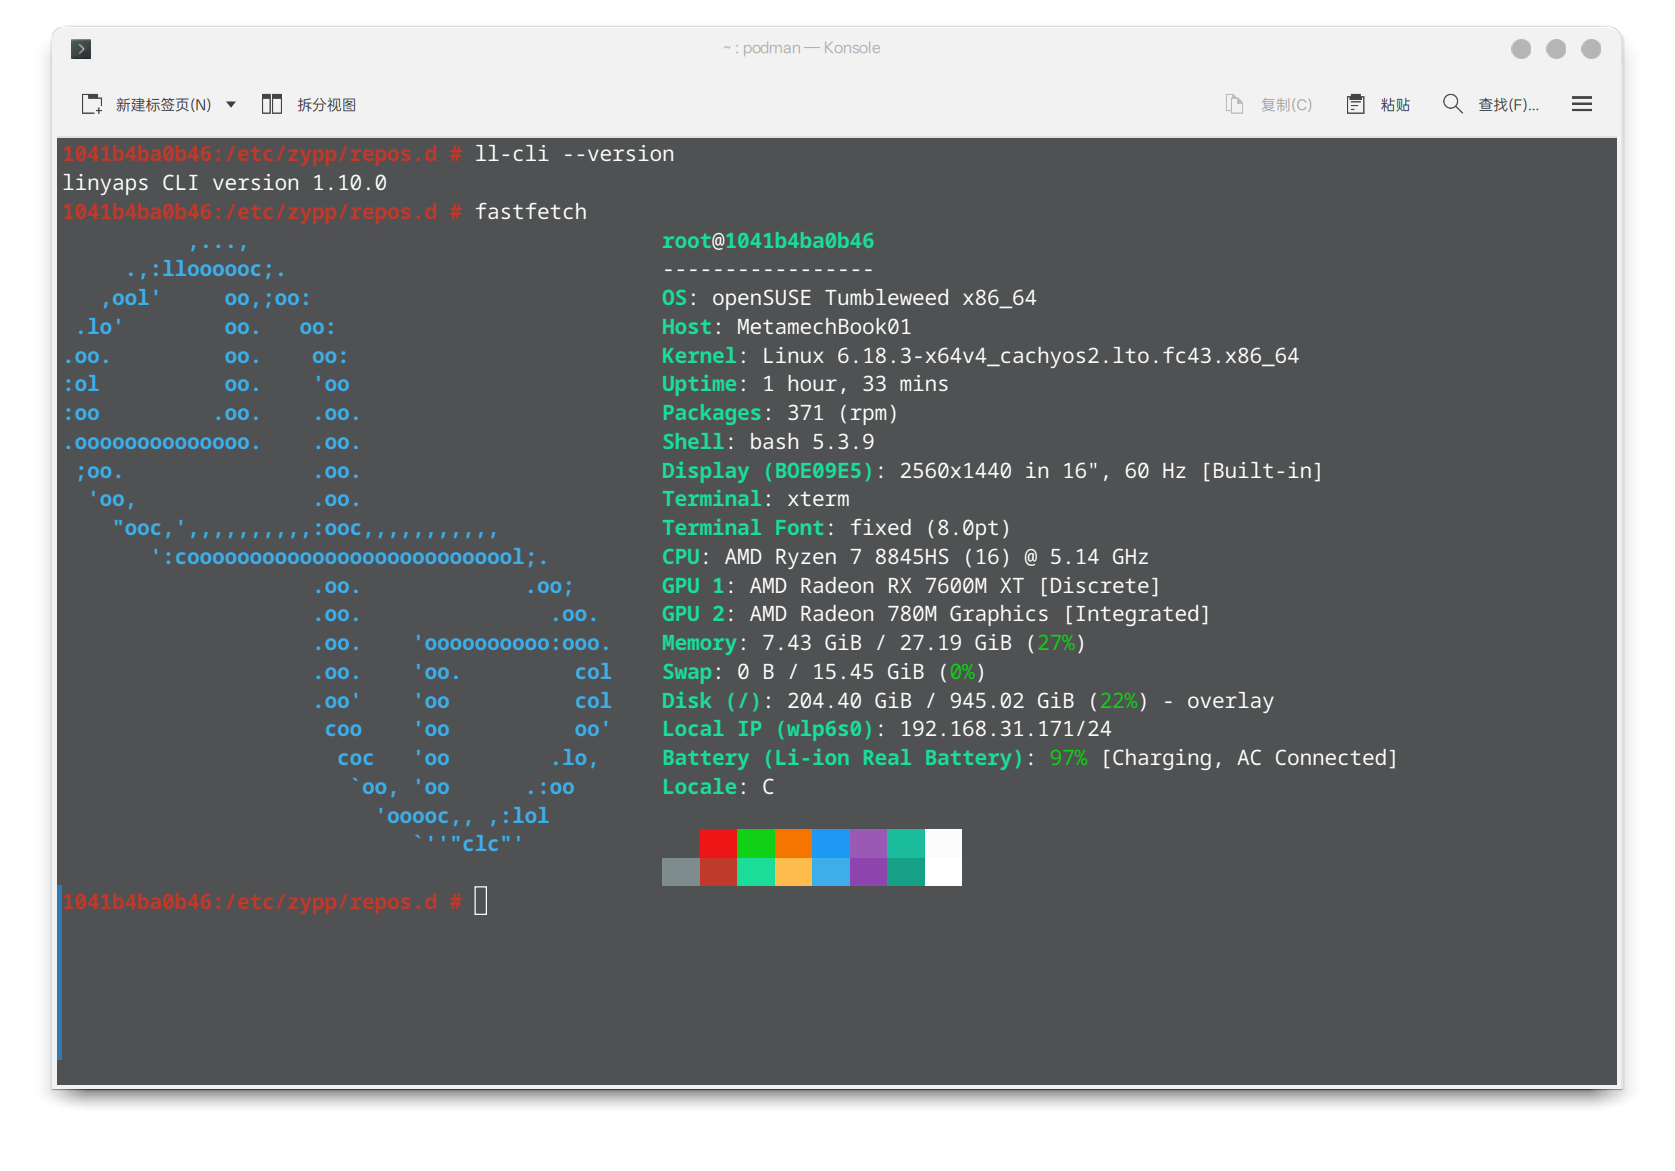The image size is (1675, 1171).
Task: Click the 'Swap: 0 B / 15.45 GiB' line
Action: [824, 672]
